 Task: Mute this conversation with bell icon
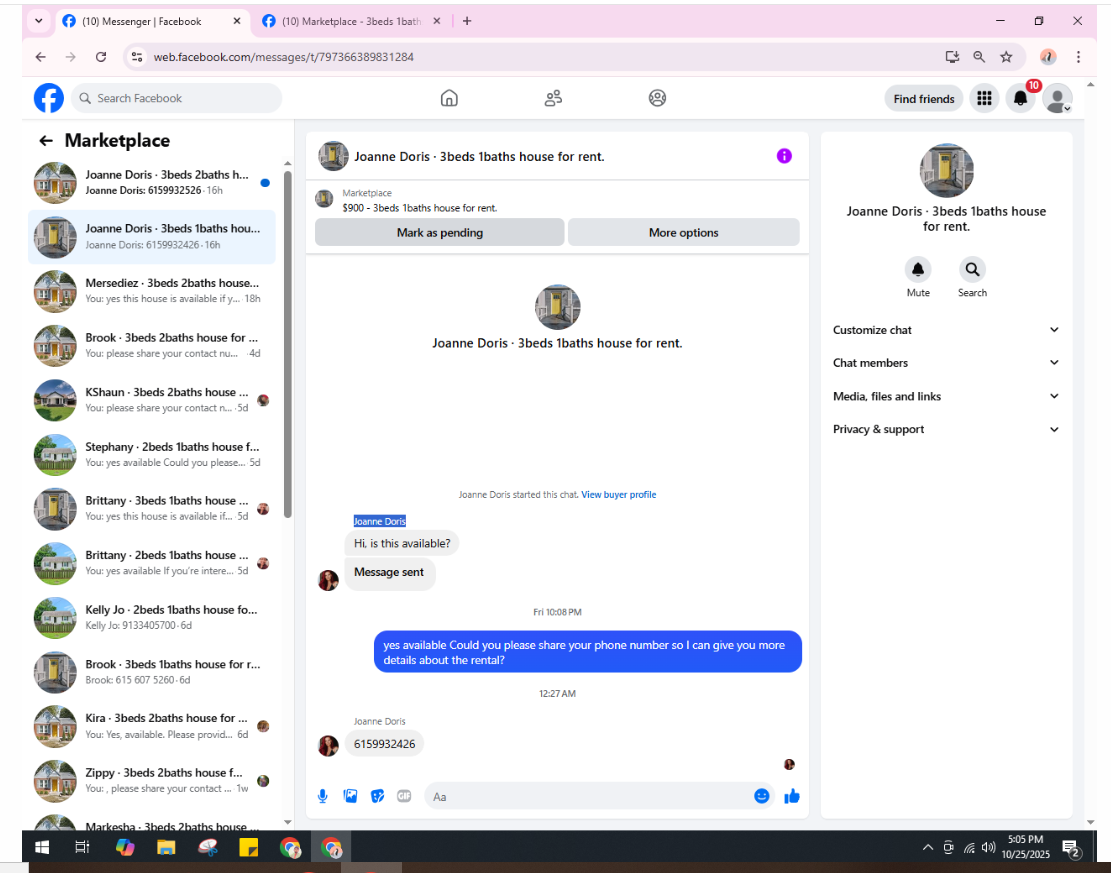tap(918, 269)
